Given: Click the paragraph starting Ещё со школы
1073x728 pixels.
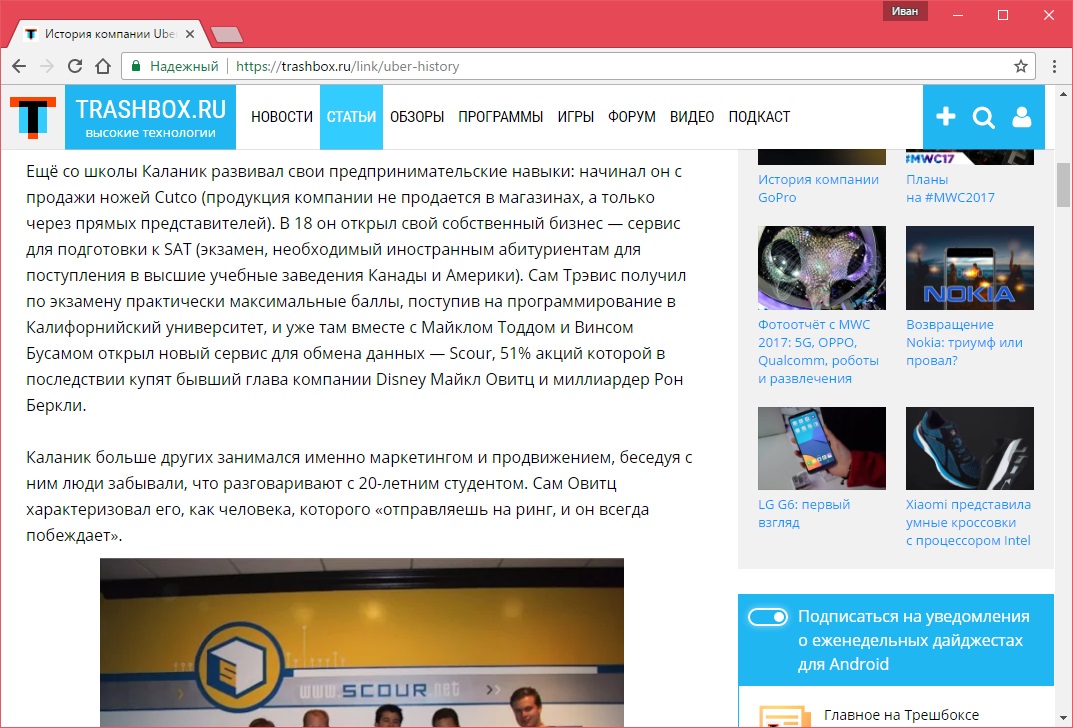Looking at the screenshot, I should pyautogui.click(x=356, y=288).
